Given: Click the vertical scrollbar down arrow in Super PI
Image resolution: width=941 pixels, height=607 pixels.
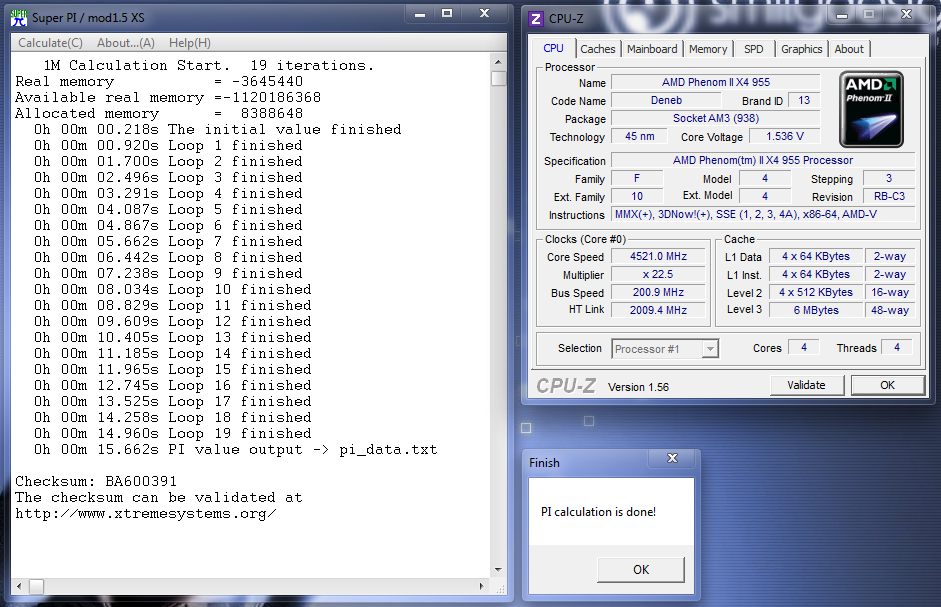Looking at the screenshot, I should point(498,569).
